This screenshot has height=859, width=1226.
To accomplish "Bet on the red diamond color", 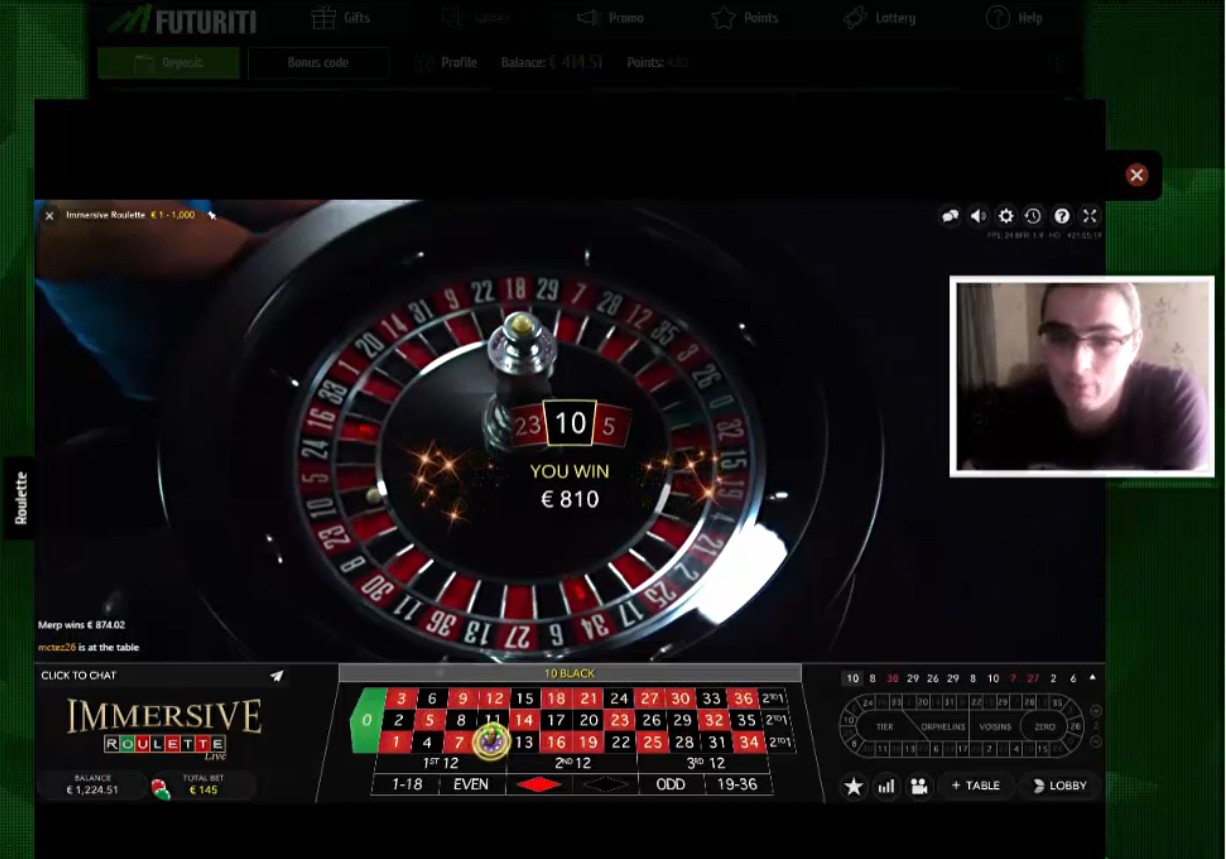I will pyautogui.click(x=538, y=785).
